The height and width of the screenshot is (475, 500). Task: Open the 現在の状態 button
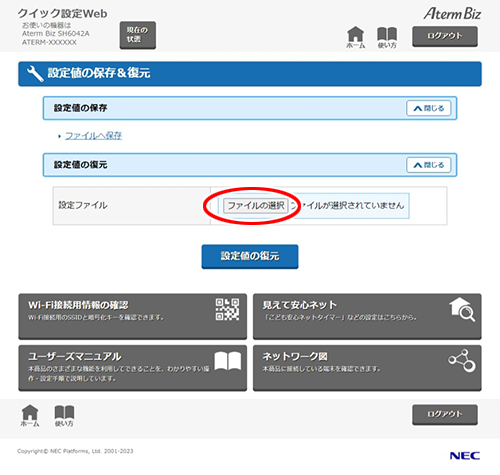(138, 35)
